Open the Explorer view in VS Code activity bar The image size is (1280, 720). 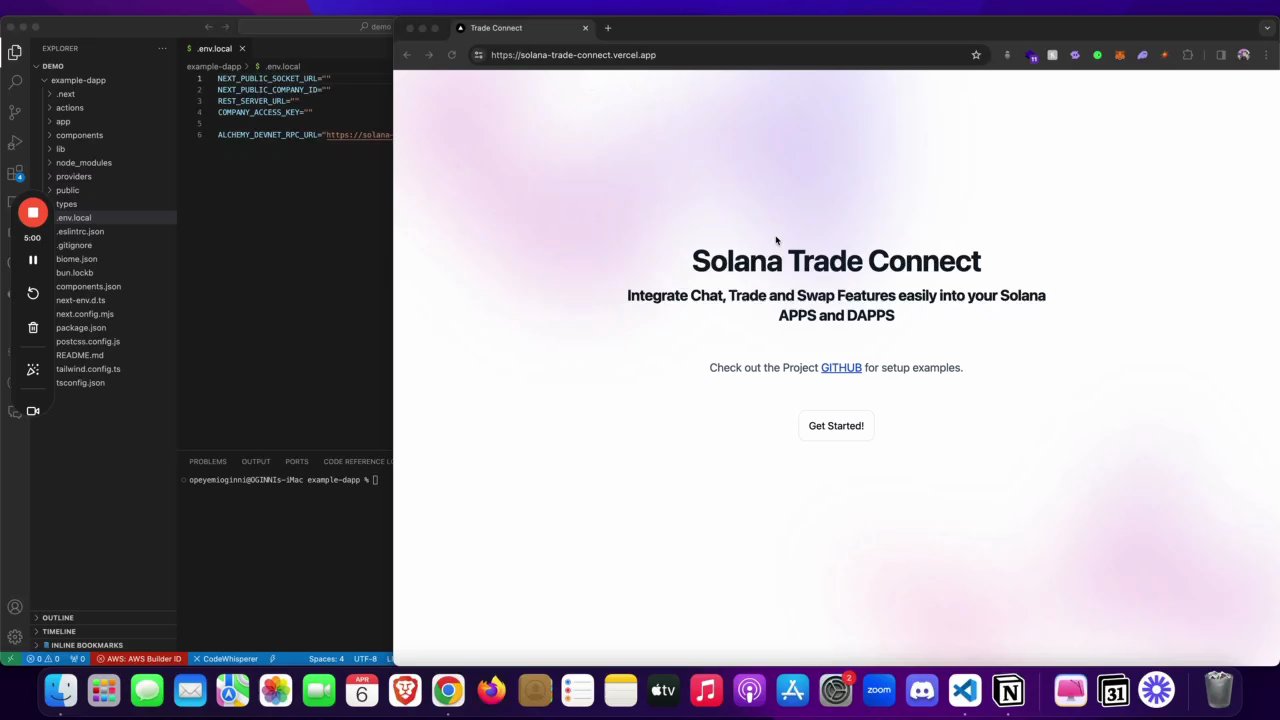pyautogui.click(x=15, y=52)
